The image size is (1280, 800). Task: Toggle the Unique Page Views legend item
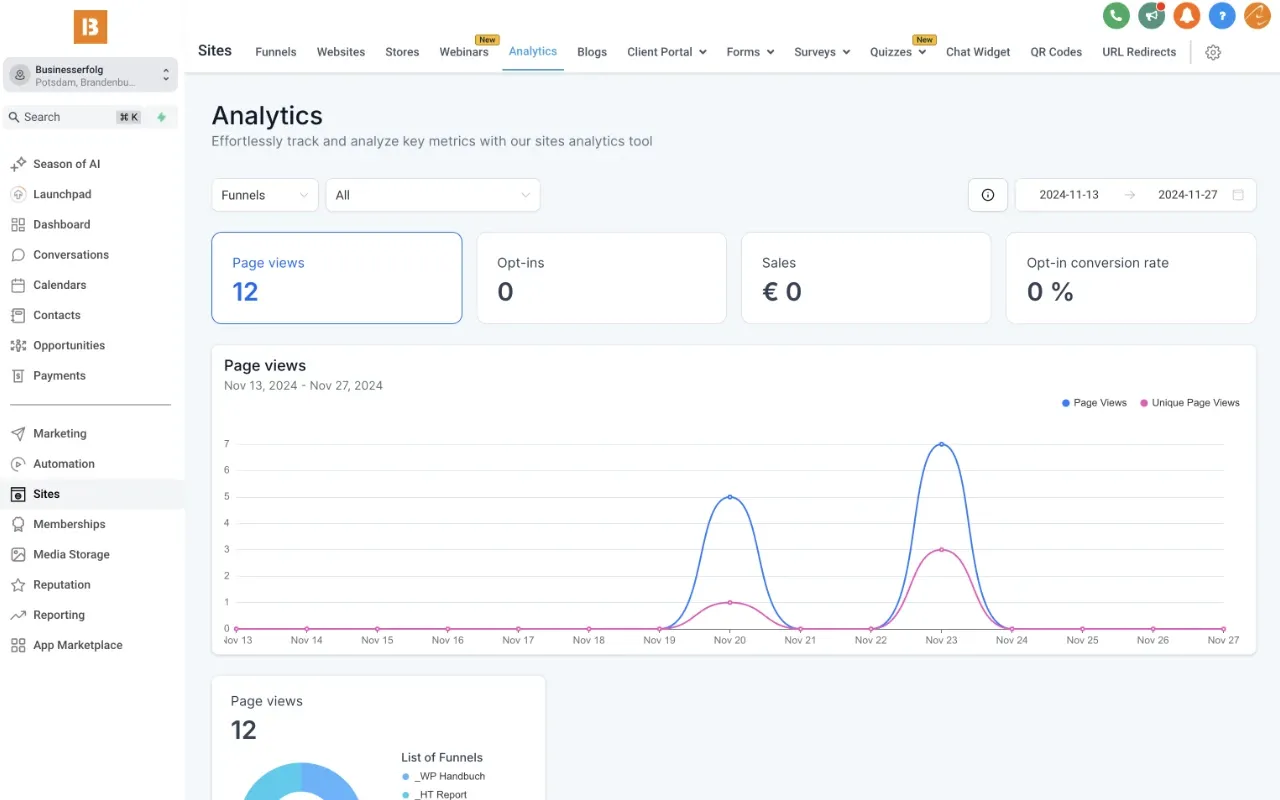pyautogui.click(x=1189, y=402)
